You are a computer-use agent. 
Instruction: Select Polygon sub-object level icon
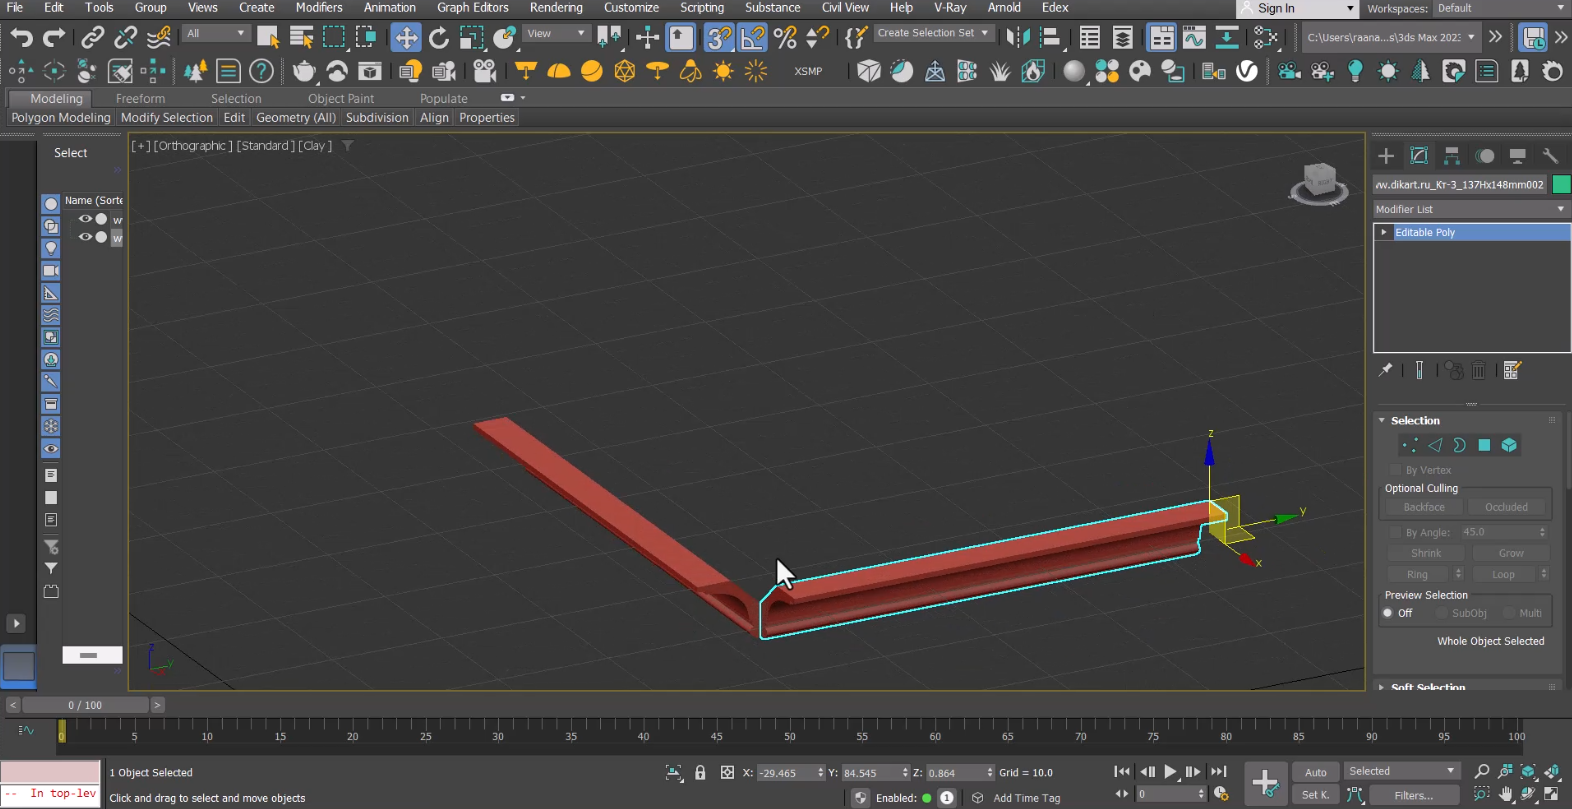pos(1484,445)
